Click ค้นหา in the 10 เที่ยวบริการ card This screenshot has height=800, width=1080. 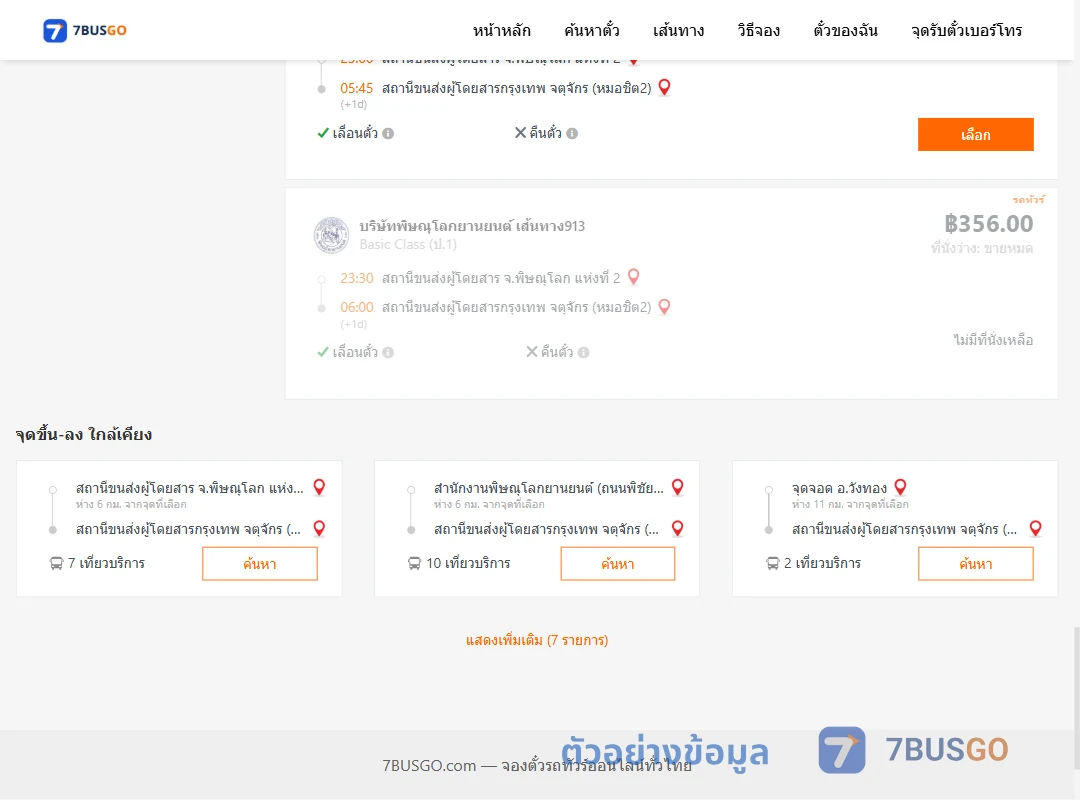[618, 564]
